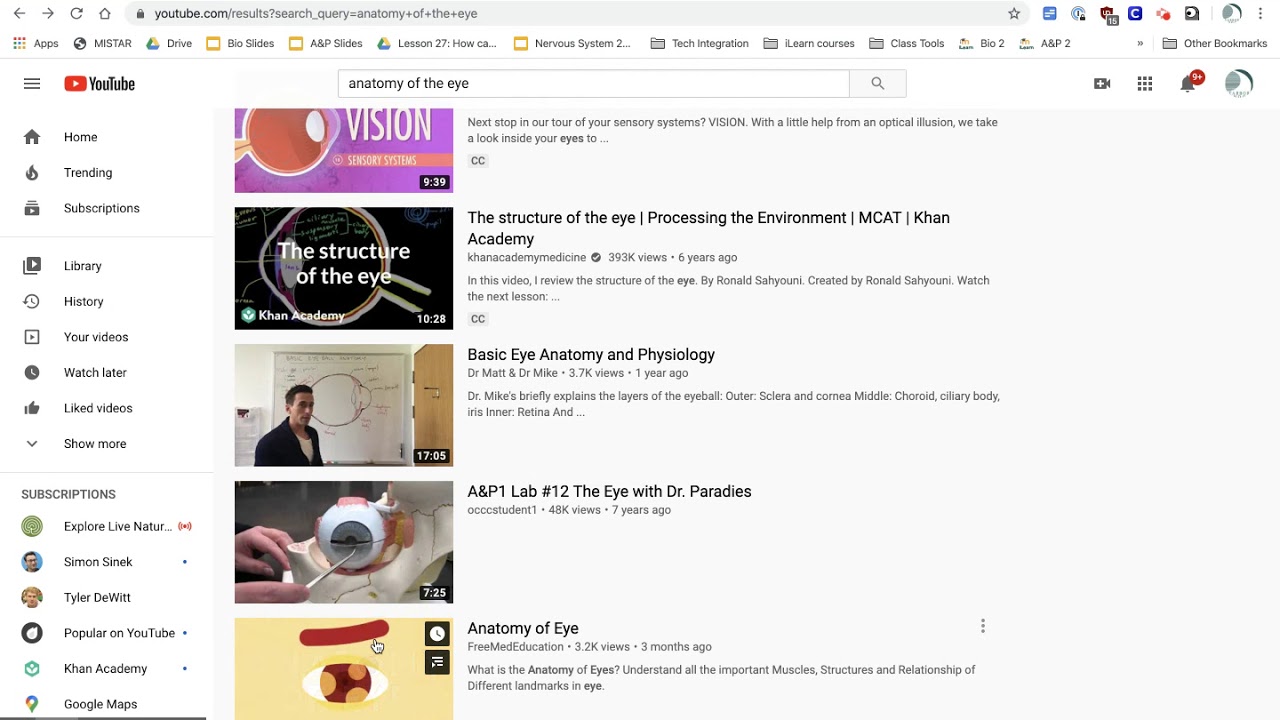Screen dimensions: 1280x720
Task: Open the account avatar menu
Action: pos(1239,84)
